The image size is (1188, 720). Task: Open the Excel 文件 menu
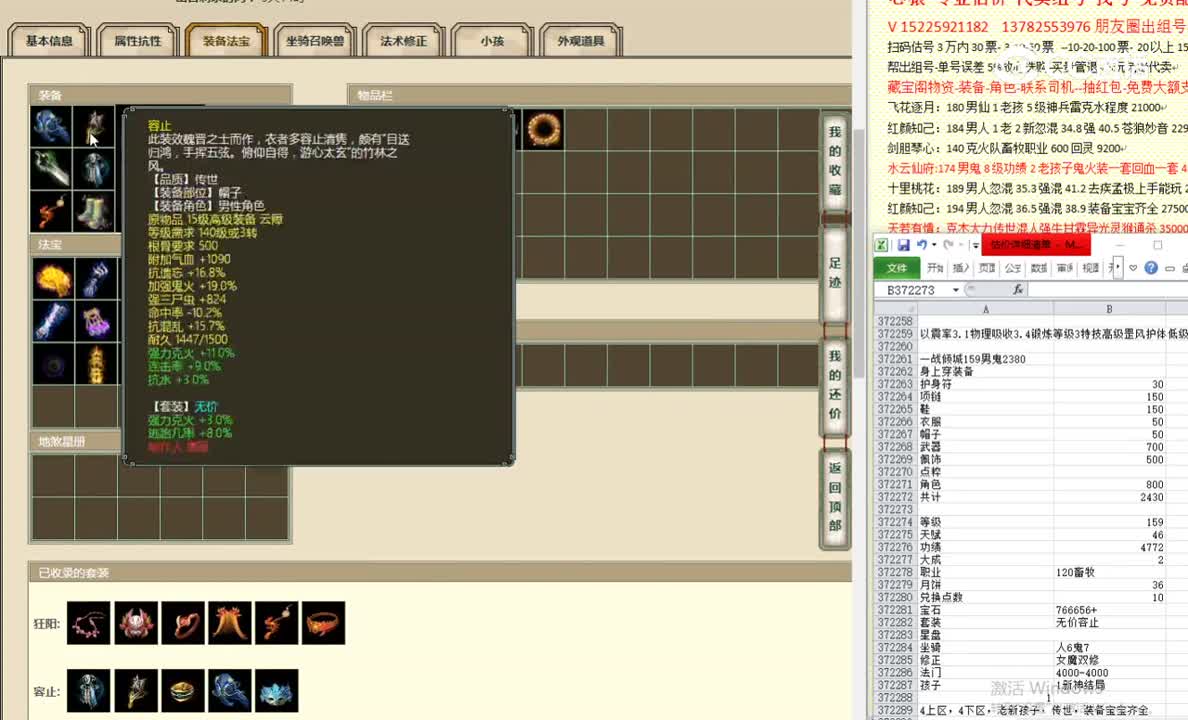click(x=897, y=268)
